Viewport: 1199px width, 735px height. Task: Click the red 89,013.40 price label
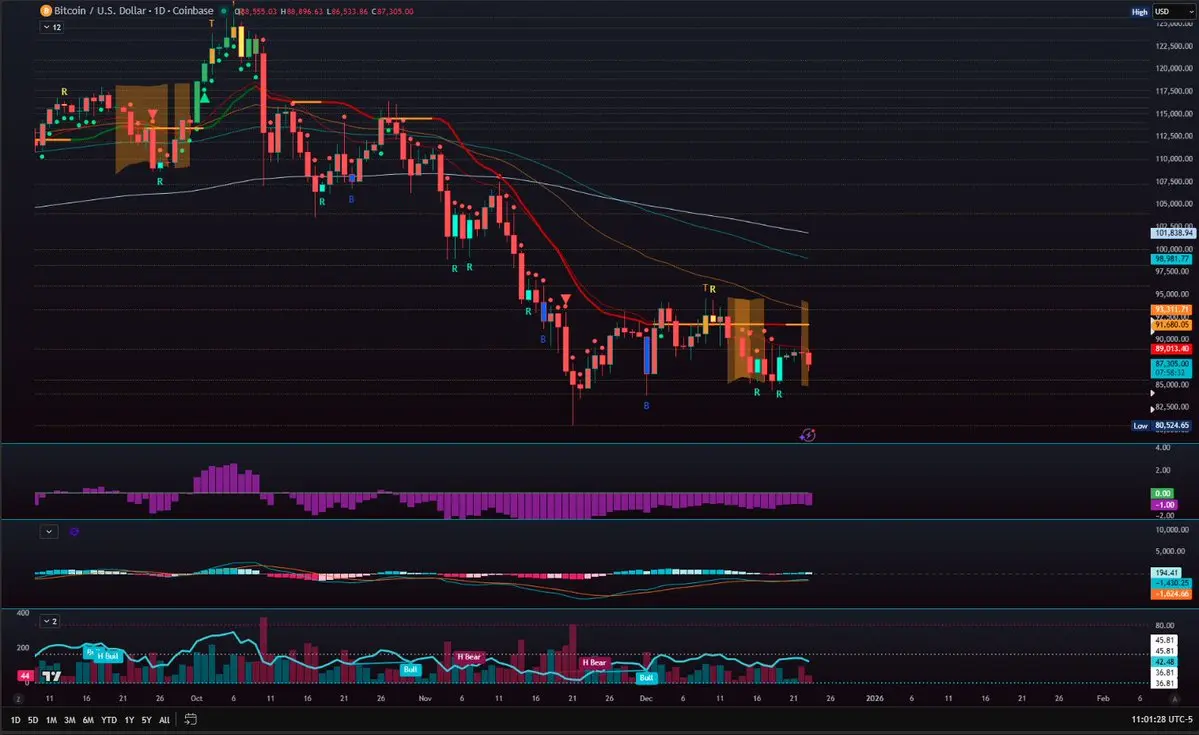tap(1172, 349)
